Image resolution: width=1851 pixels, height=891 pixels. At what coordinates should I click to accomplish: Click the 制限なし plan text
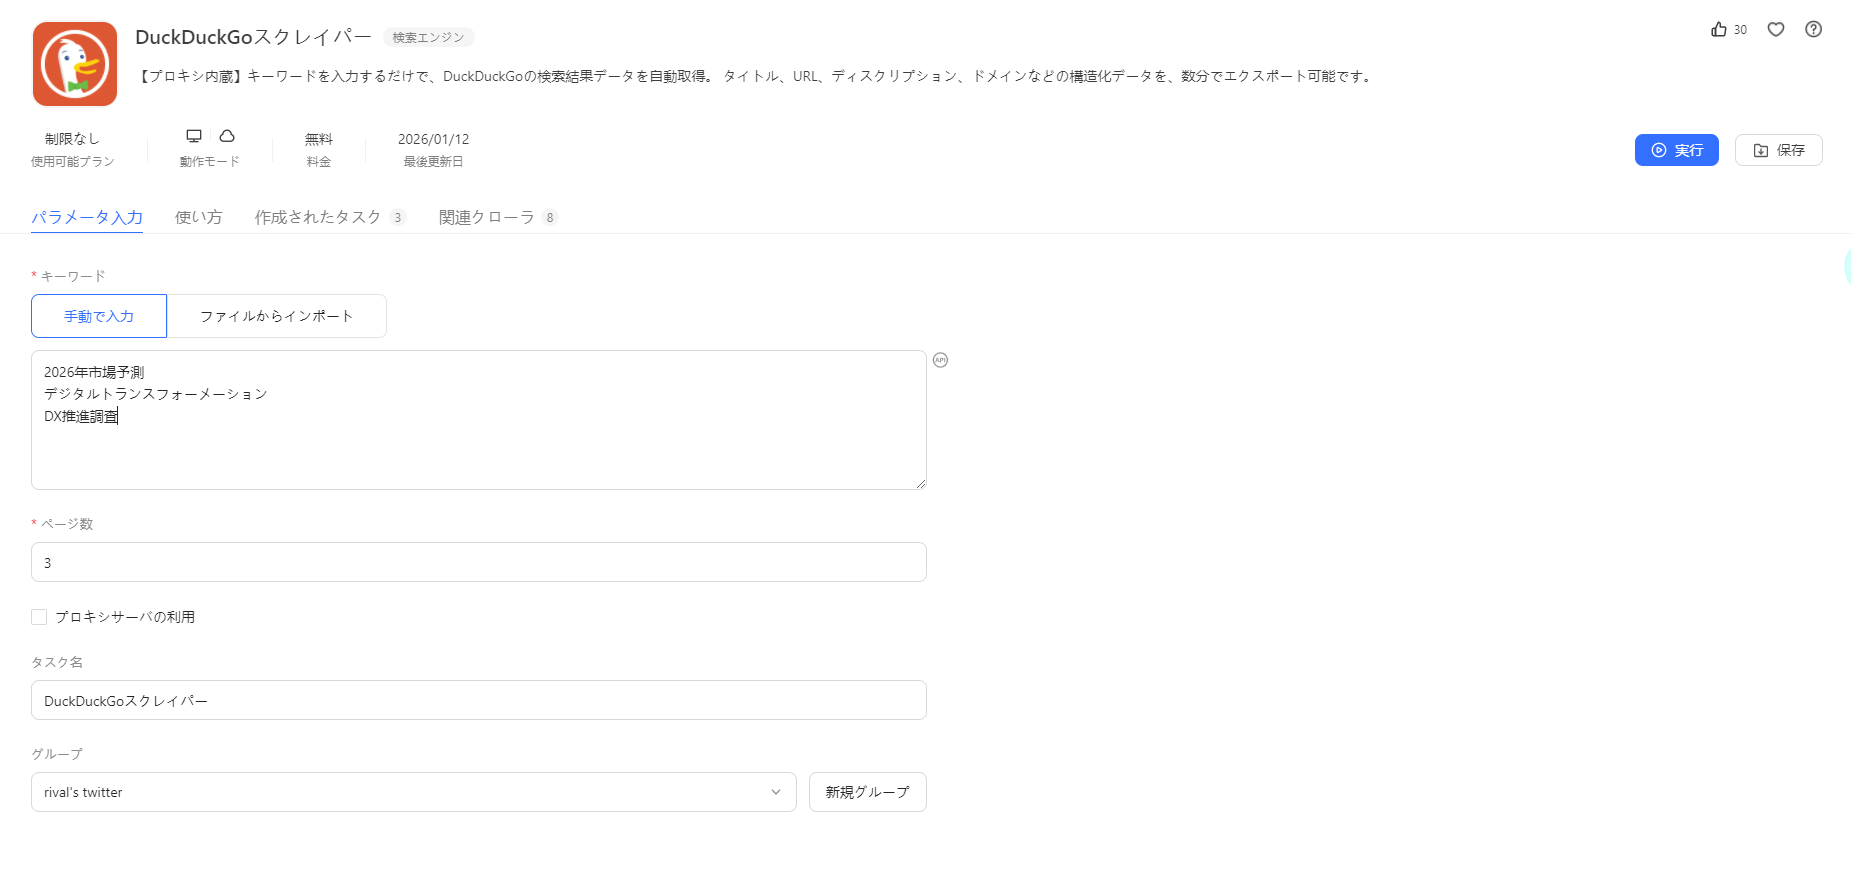(x=72, y=139)
